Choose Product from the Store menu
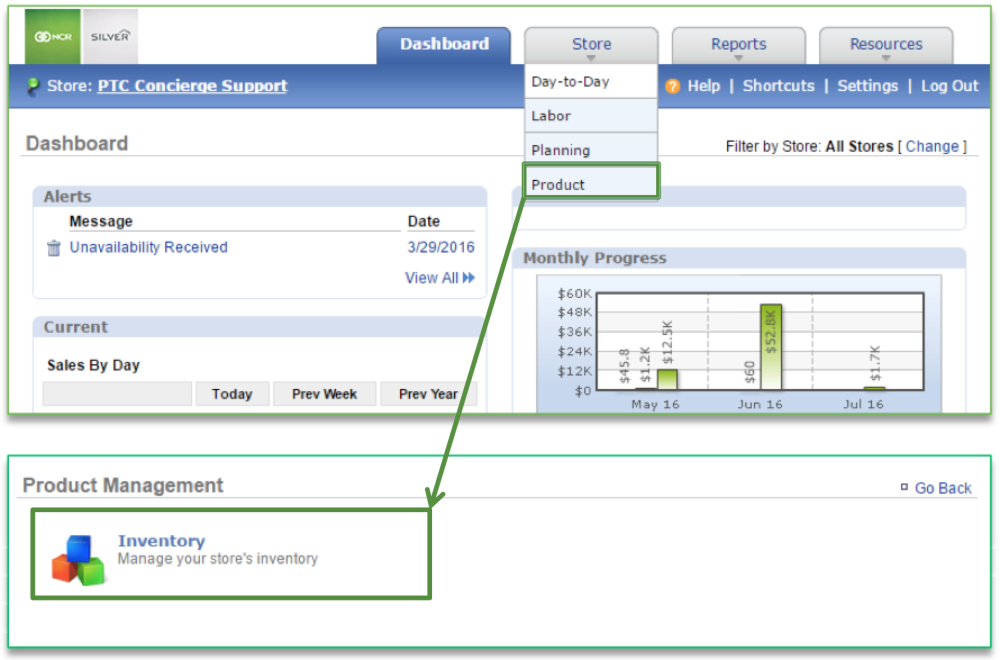 pos(556,184)
